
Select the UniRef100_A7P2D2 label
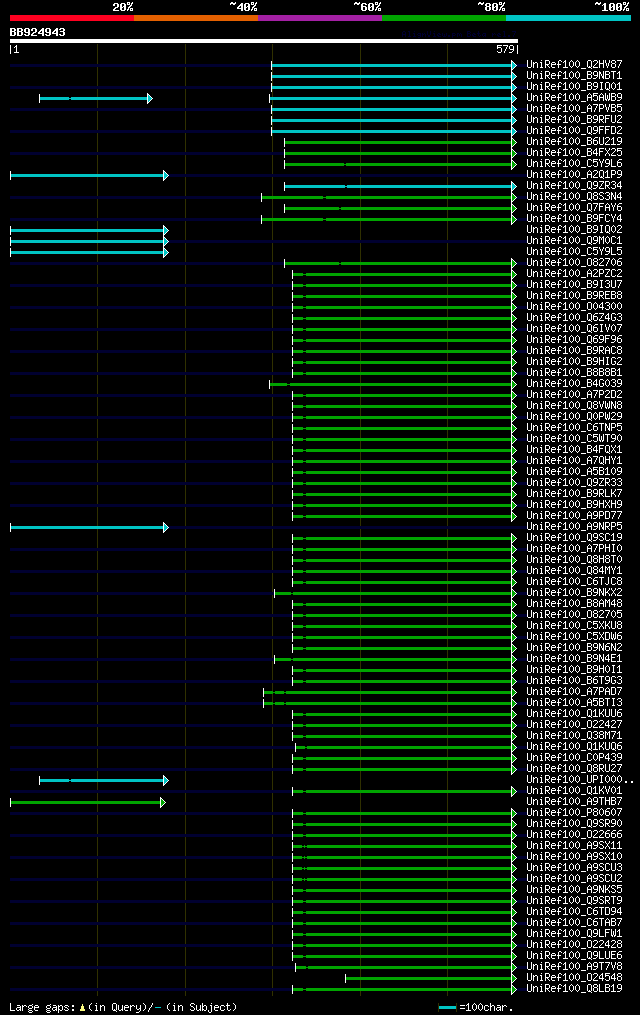click(x=574, y=395)
